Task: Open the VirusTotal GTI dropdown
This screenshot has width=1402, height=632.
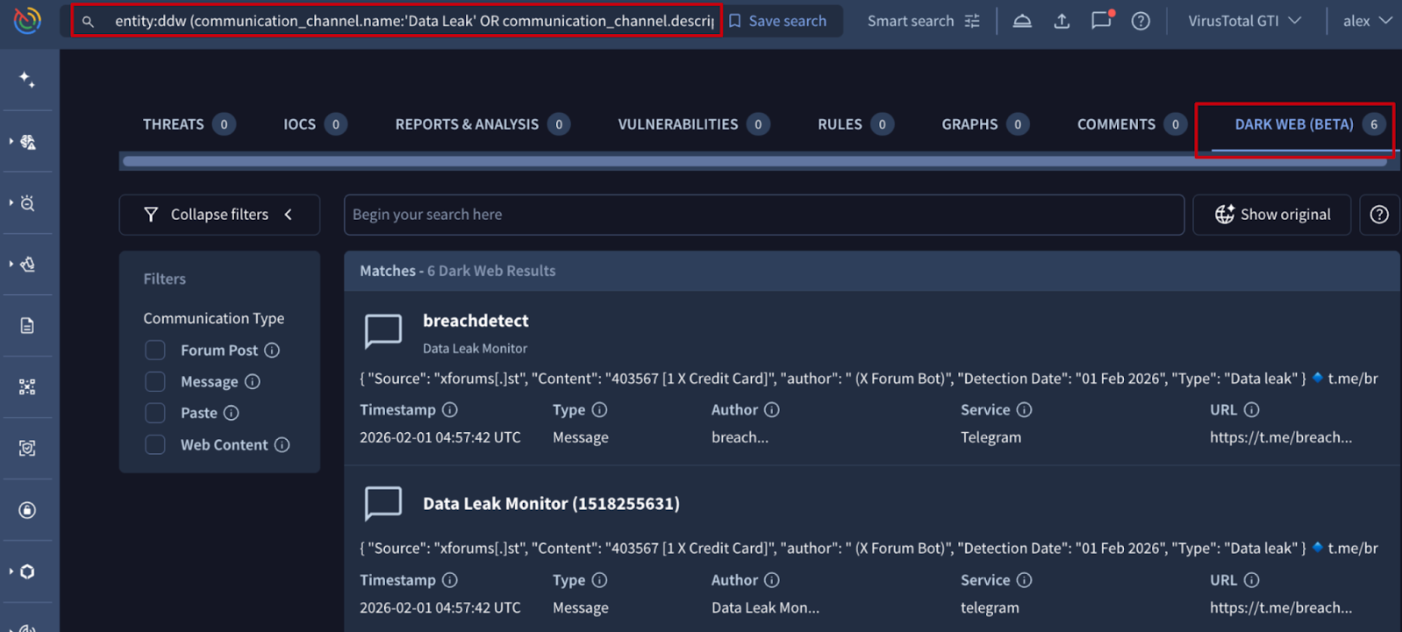Action: (1244, 21)
